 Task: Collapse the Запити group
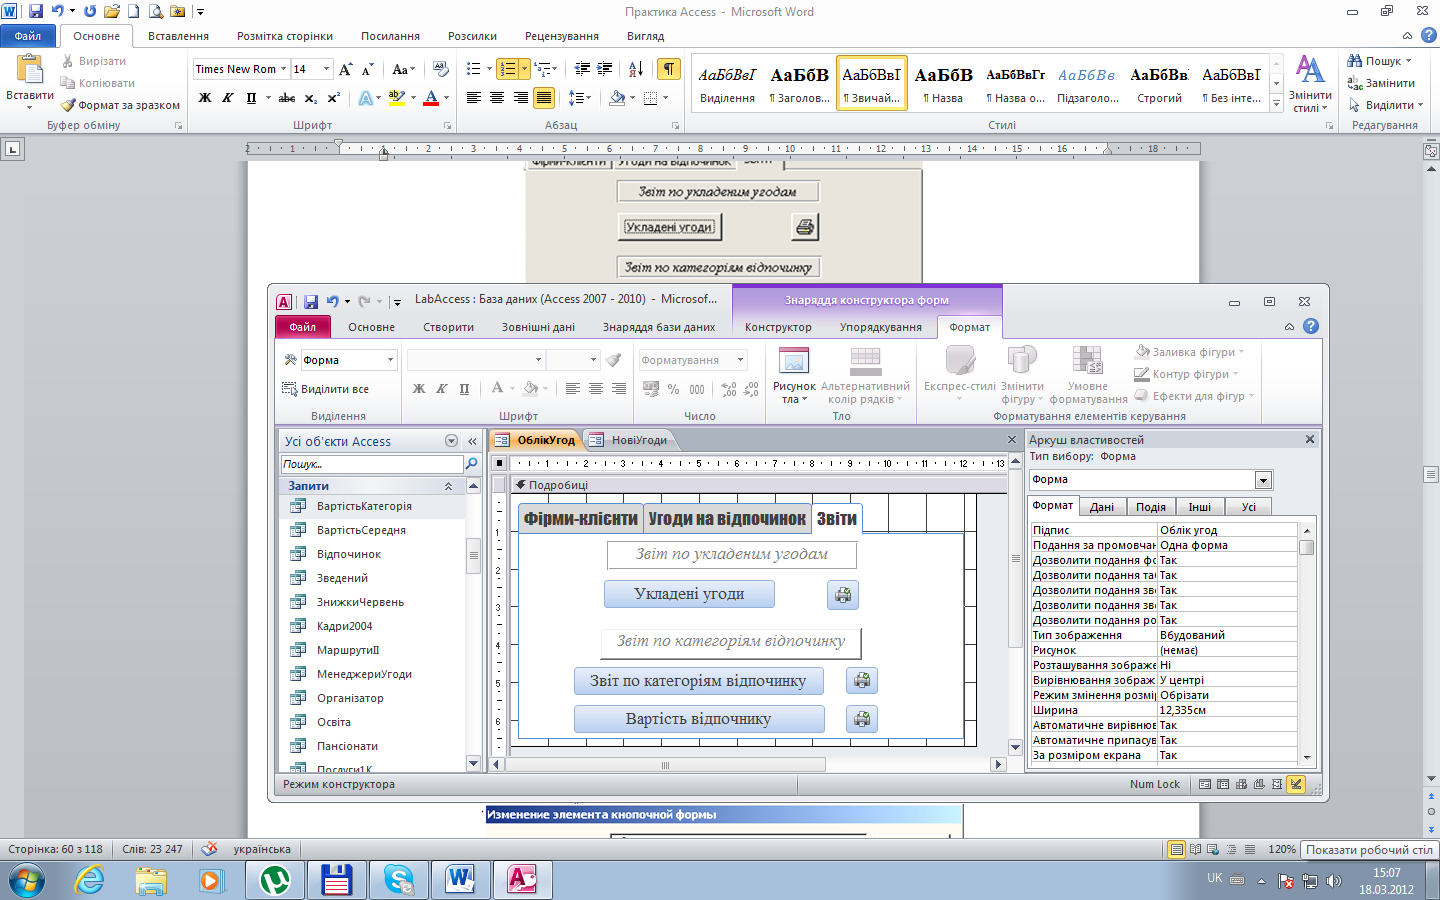448,486
